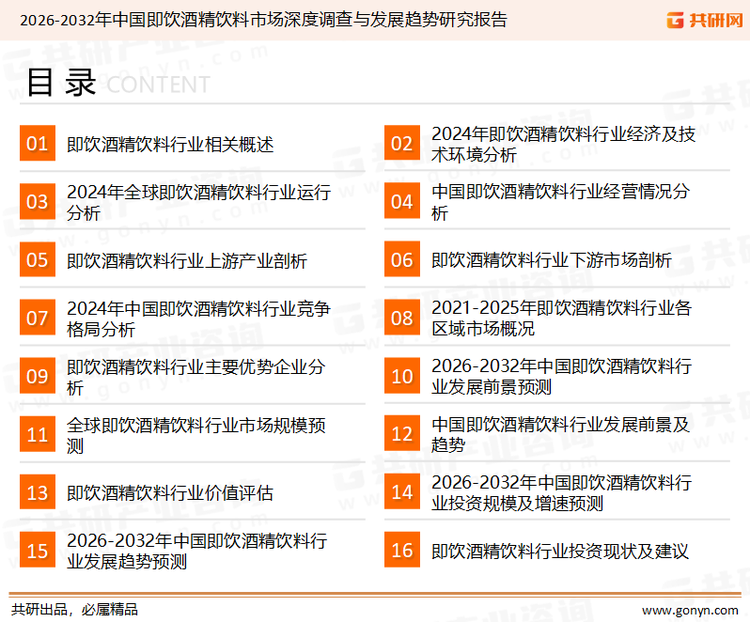Click the orange 04 chapter badge

402,201
